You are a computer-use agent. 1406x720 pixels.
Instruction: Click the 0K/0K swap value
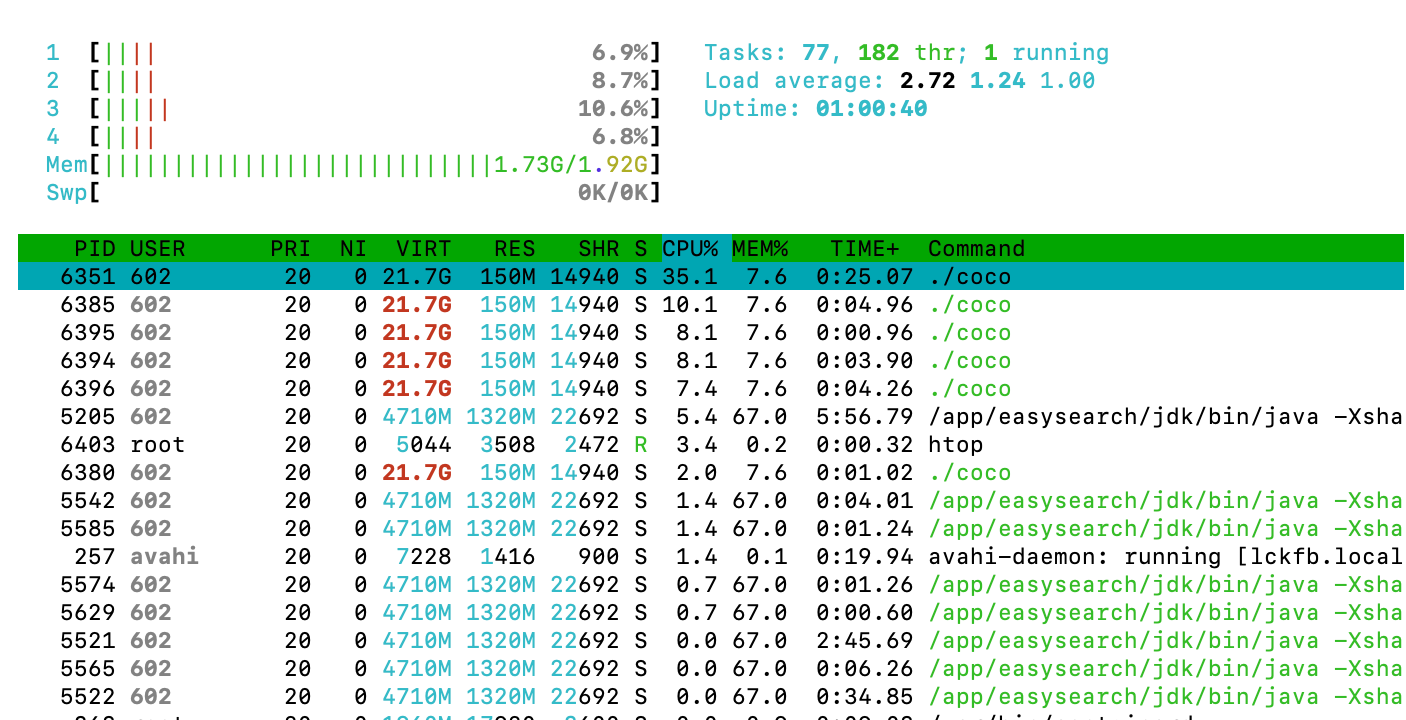tap(613, 192)
